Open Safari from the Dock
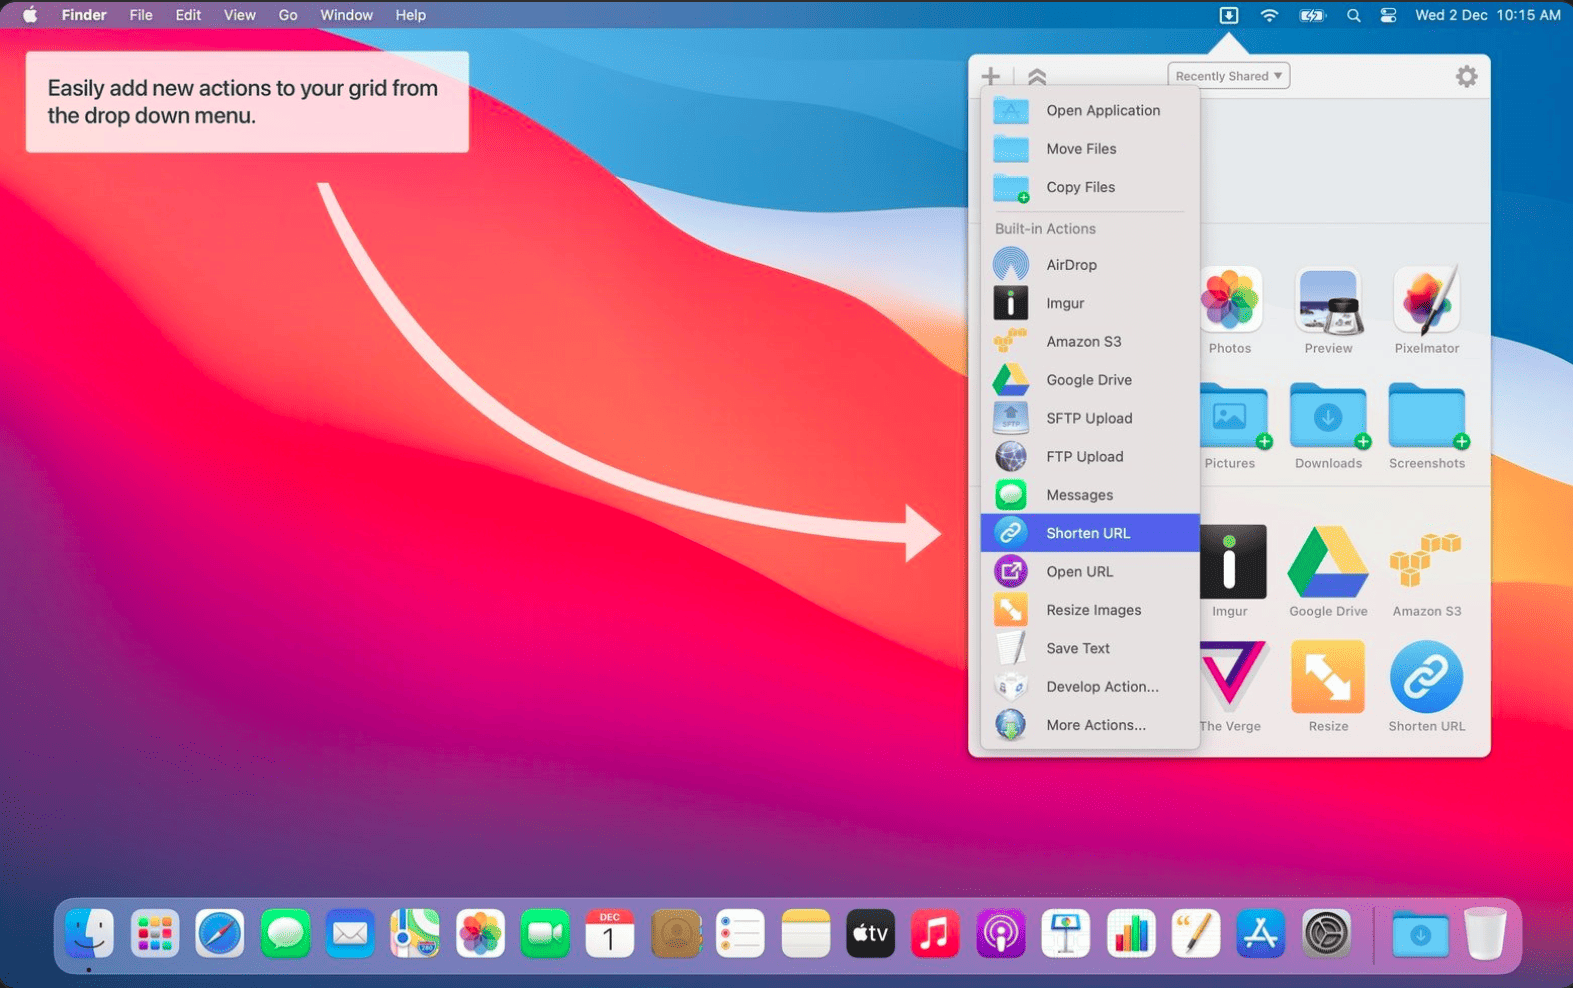 pyautogui.click(x=219, y=934)
